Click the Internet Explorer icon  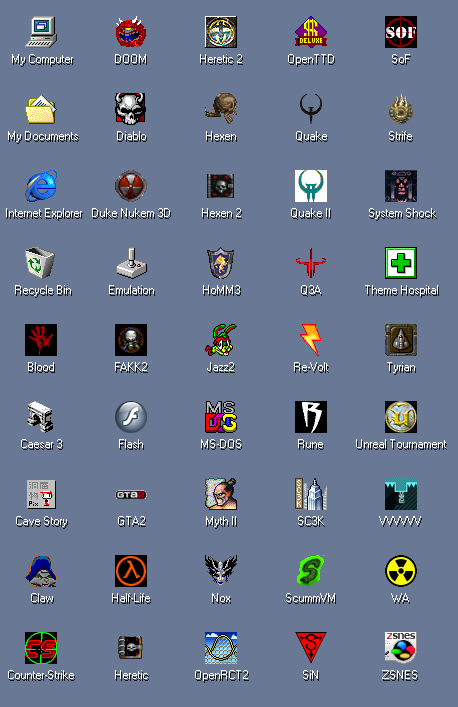[x=41, y=186]
